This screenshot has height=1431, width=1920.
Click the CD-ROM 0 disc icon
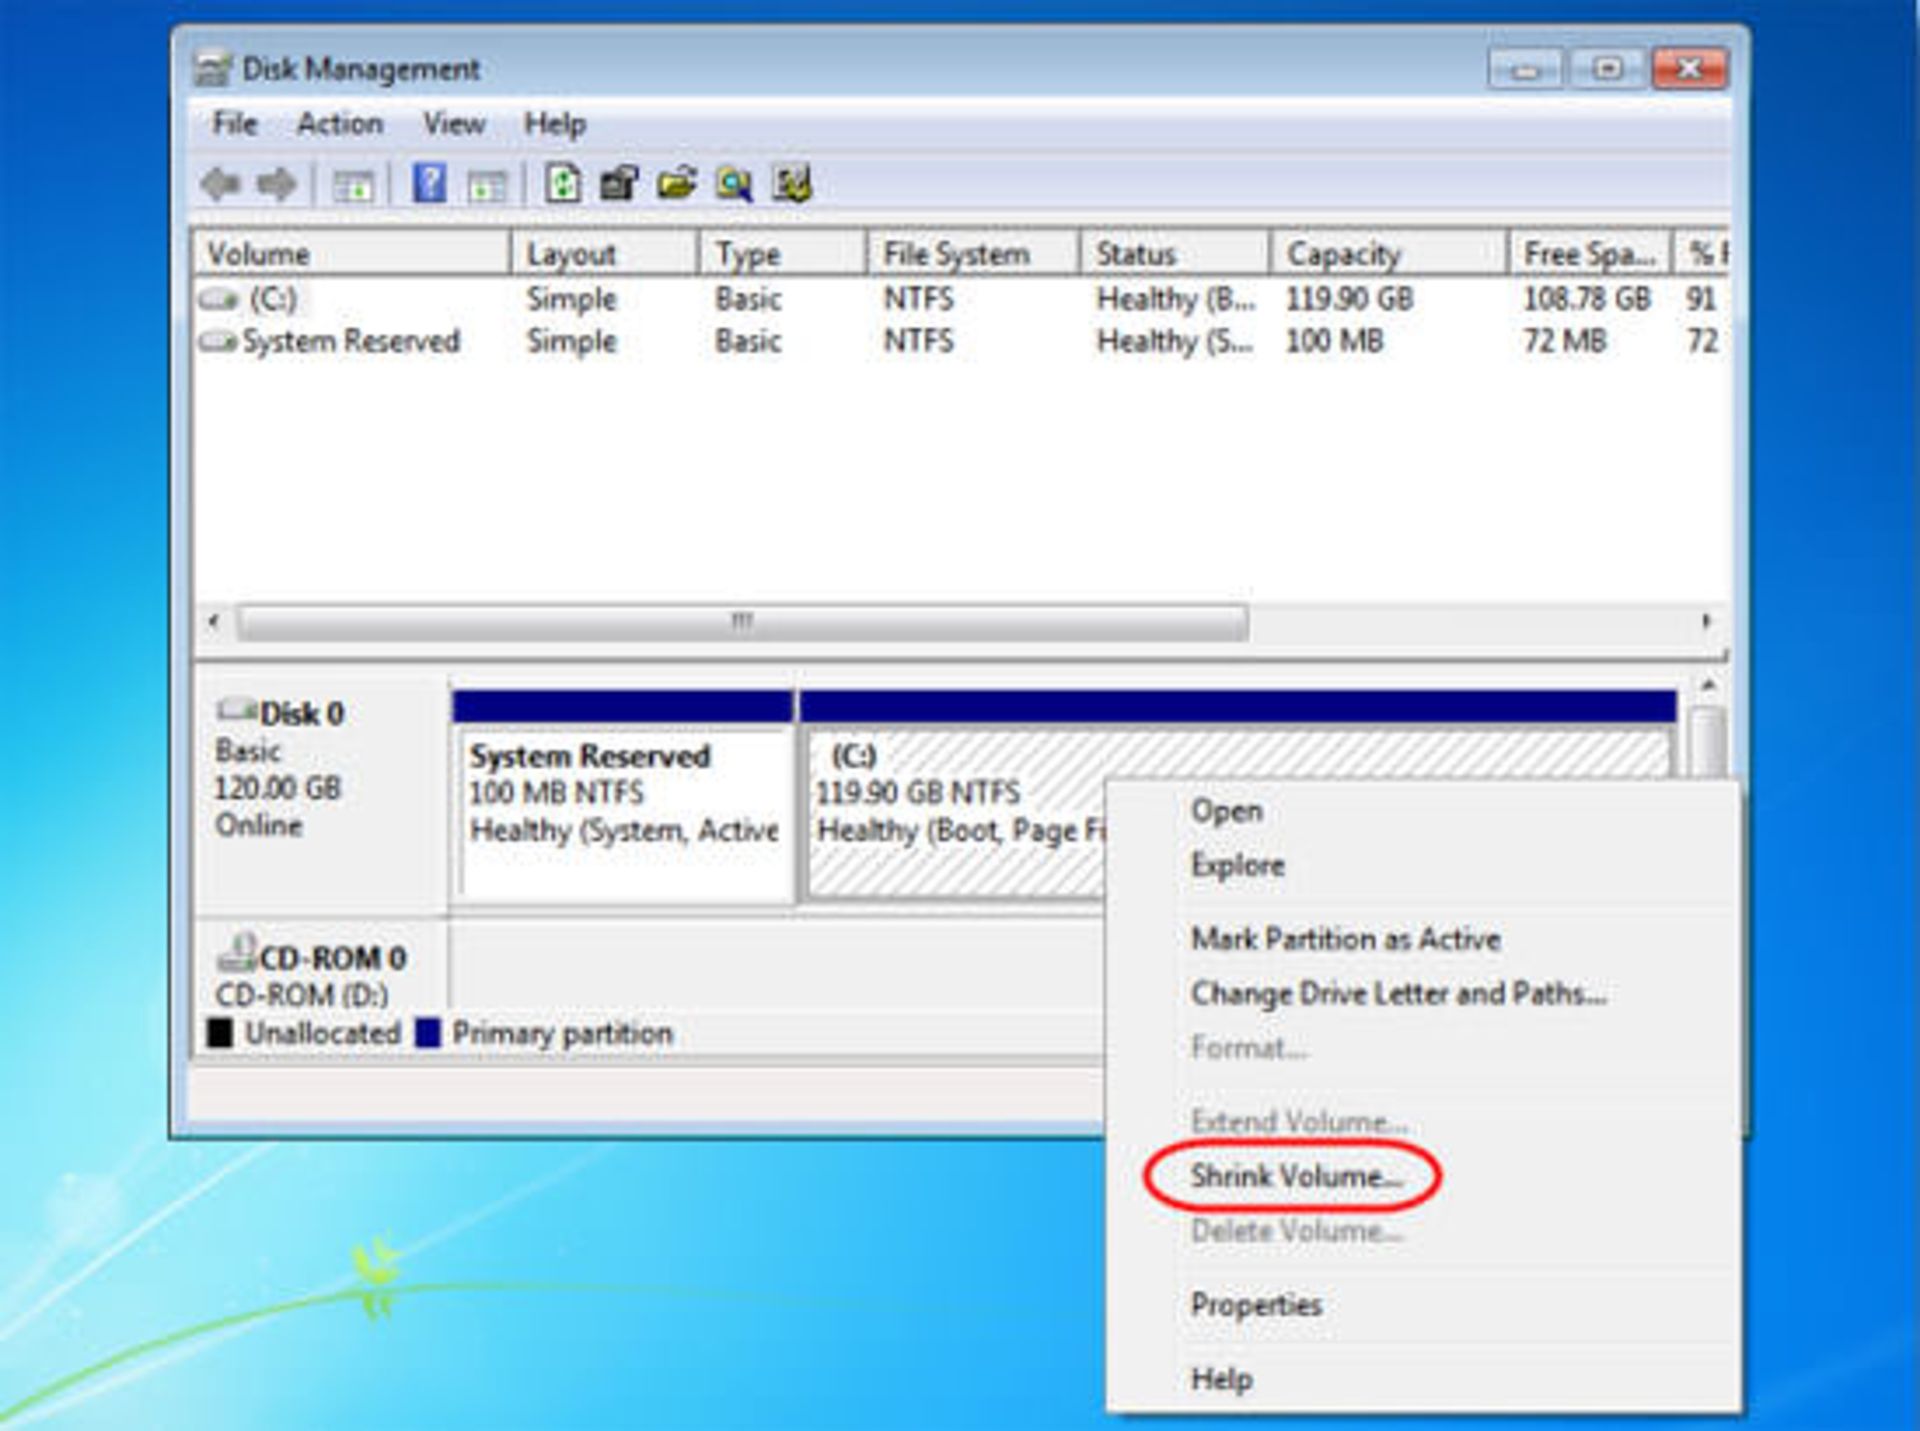tap(236, 953)
